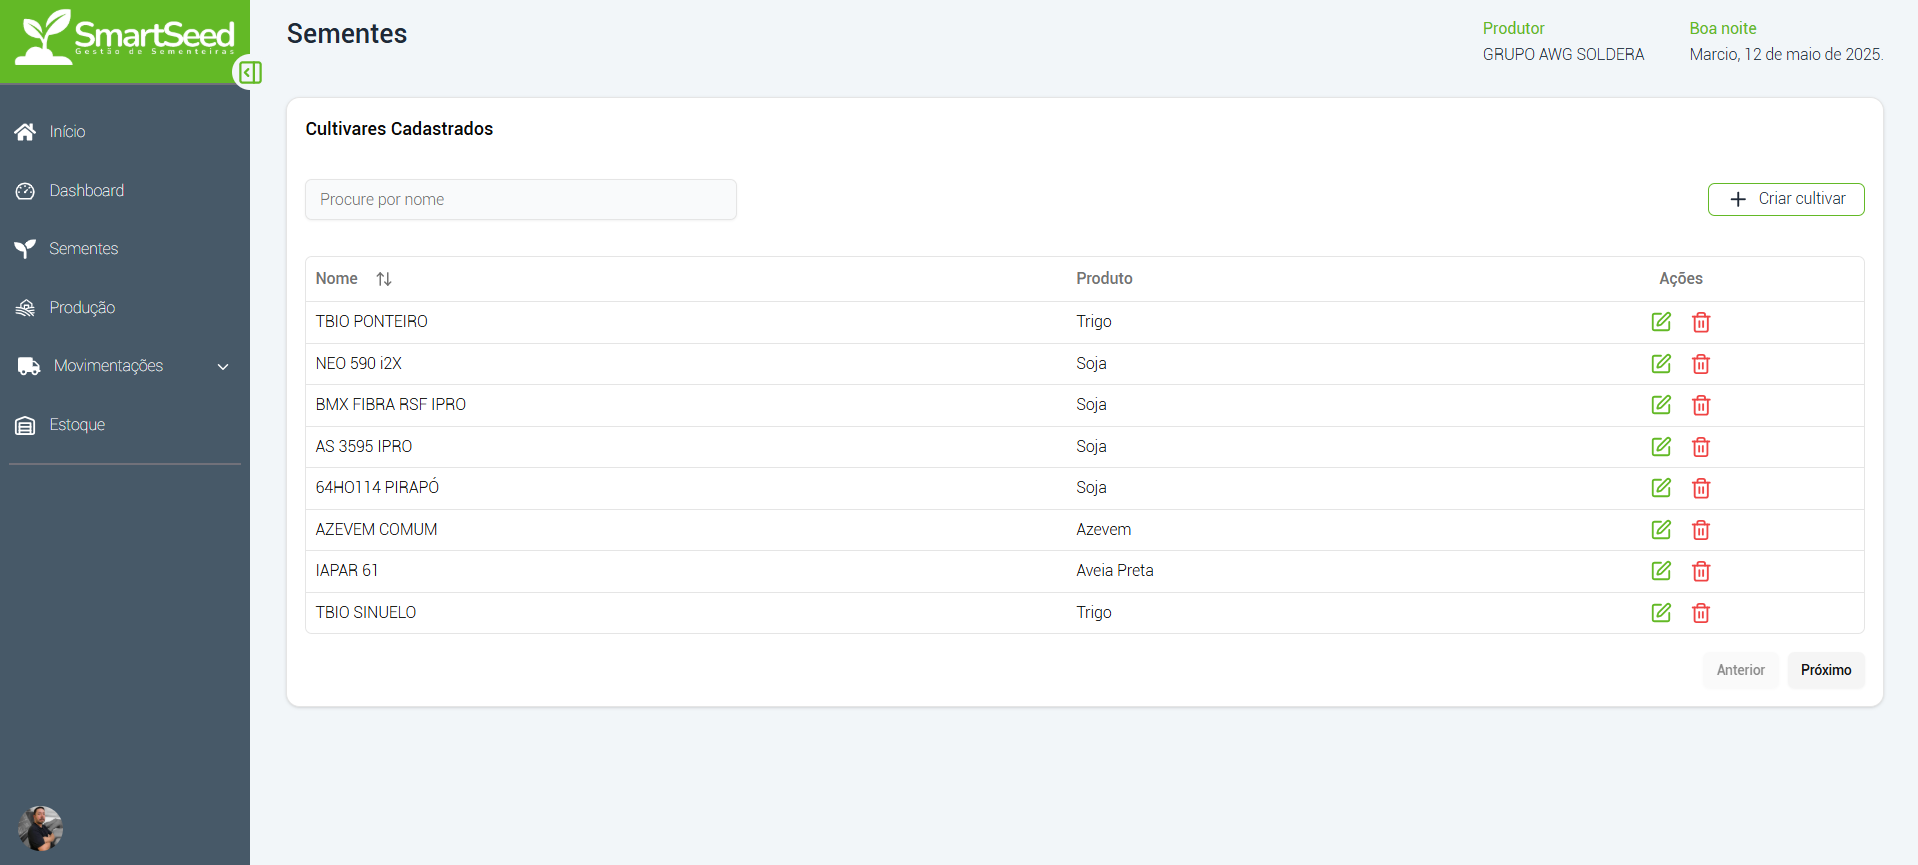The height and width of the screenshot is (865, 1918).
Task: Select the IAPAR 61 name cell
Action: [x=347, y=571]
